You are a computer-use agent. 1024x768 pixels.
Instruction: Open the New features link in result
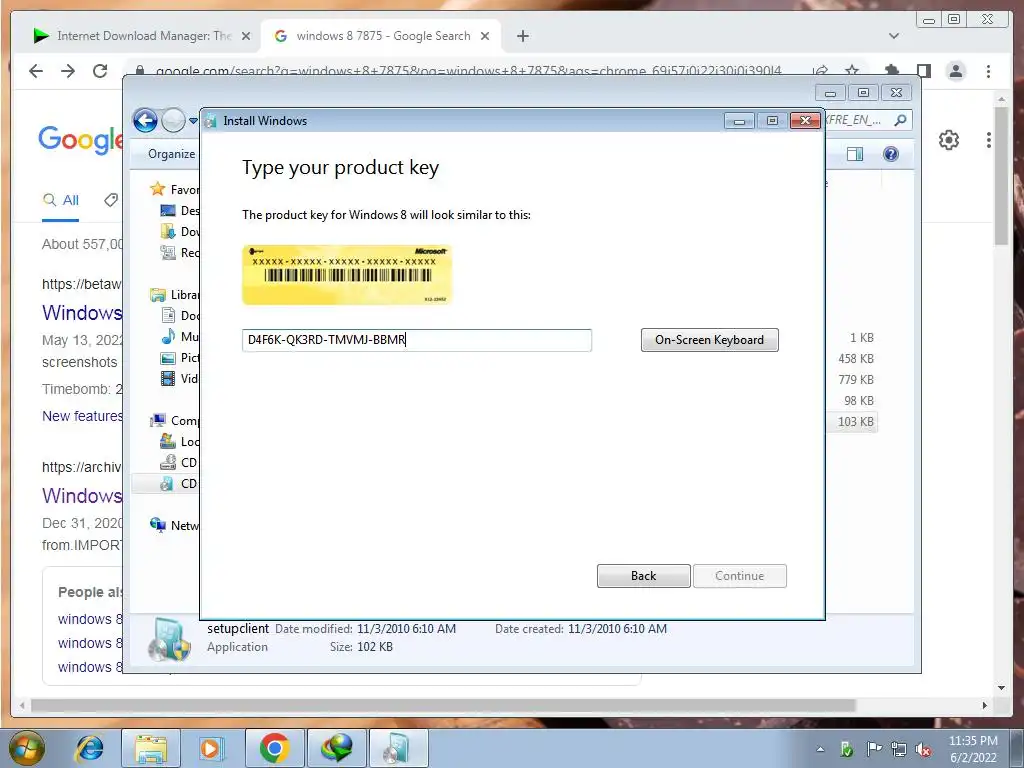coord(82,416)
